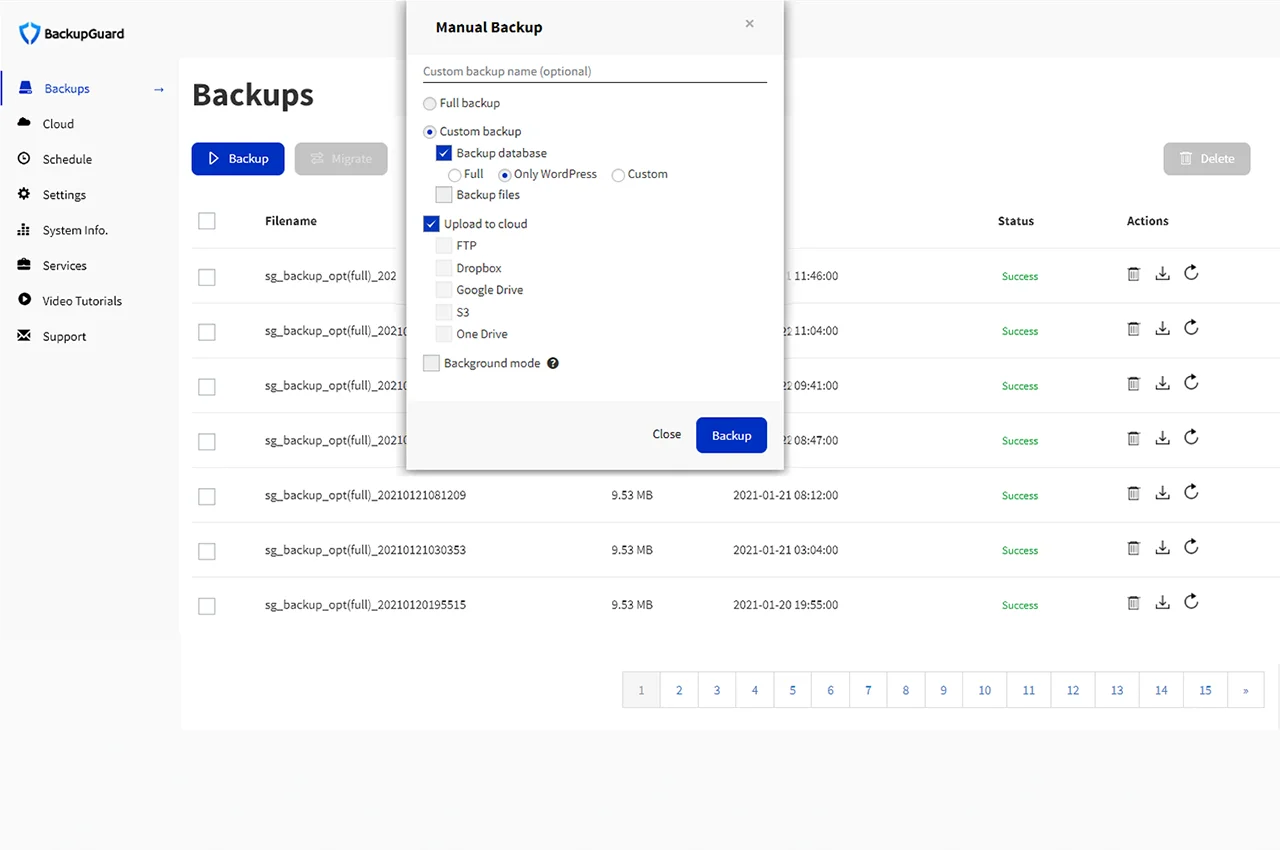Choose the Custom database option

click(x=617, y=174)
